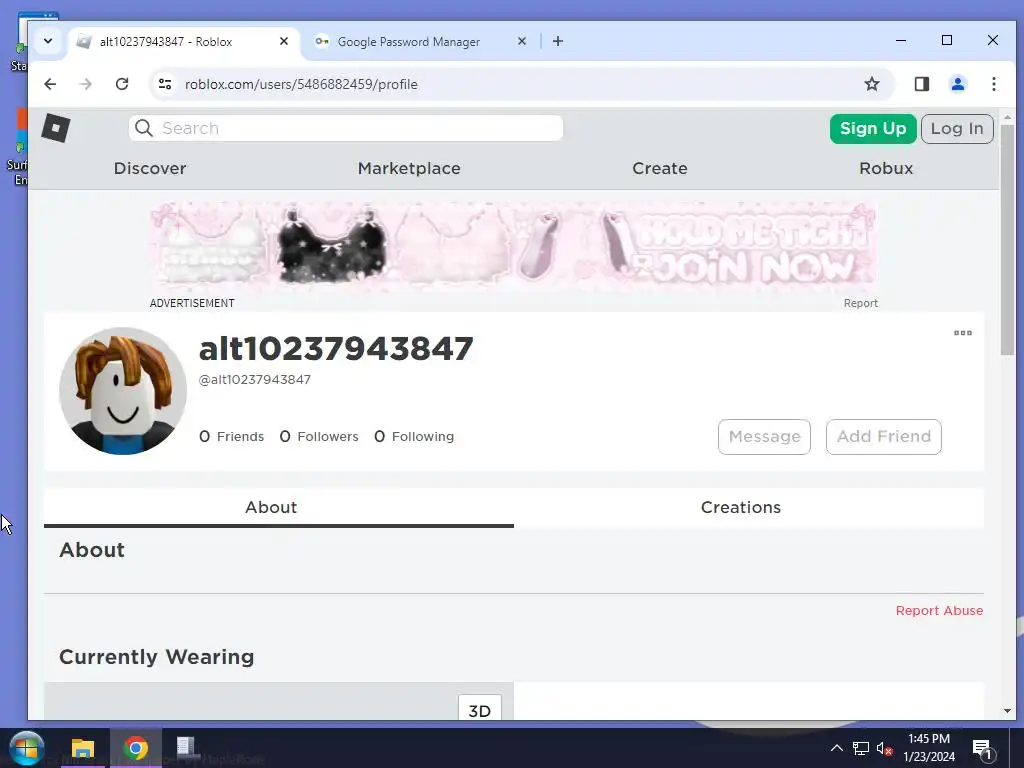The width and height of the screenshot is (1024, 768).
Task: Click the scrollbar up arrow
Action: pos(1007,118)
